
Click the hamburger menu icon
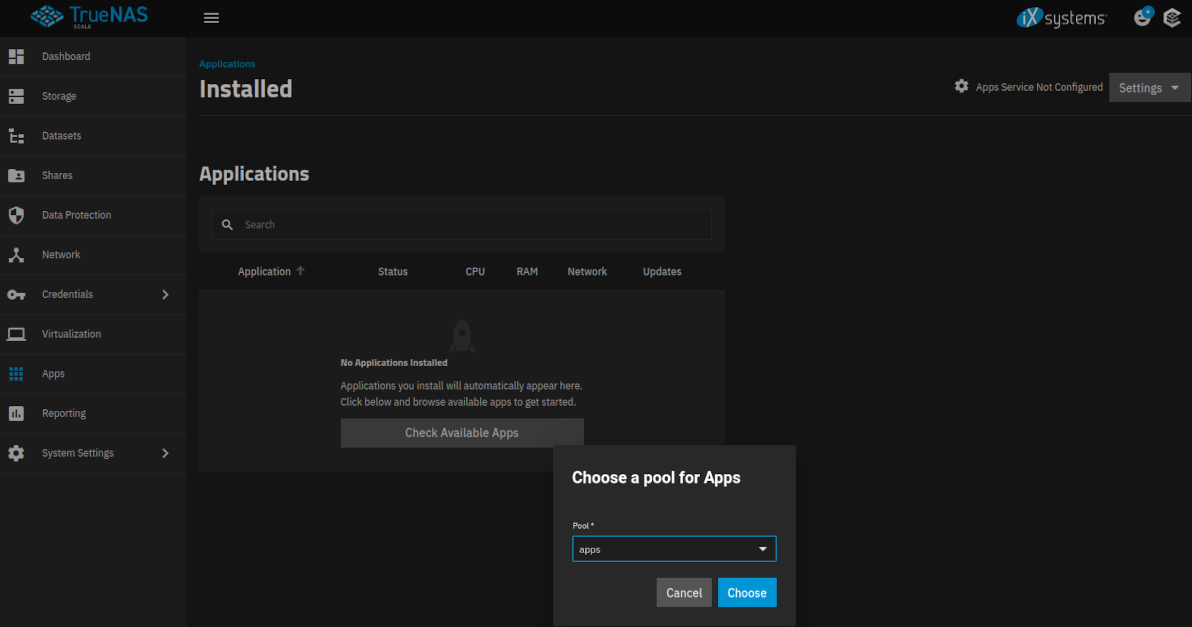[211, 18]
